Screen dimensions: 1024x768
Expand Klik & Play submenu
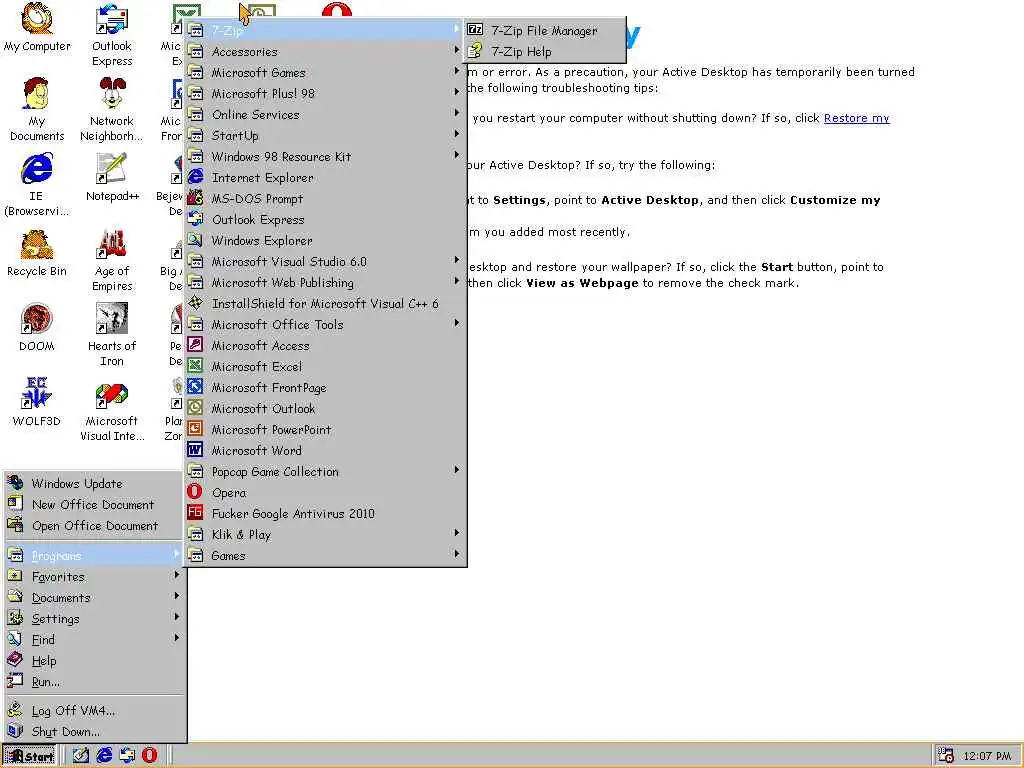point(325,534)
